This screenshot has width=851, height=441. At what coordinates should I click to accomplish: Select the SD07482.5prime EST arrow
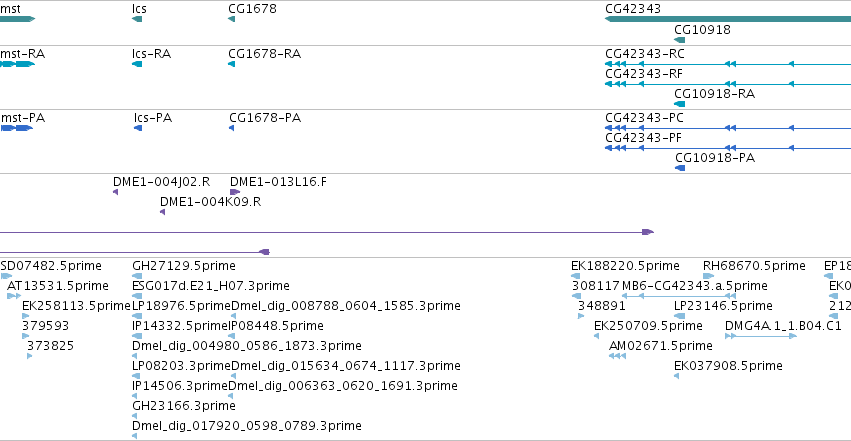point(6,276)
